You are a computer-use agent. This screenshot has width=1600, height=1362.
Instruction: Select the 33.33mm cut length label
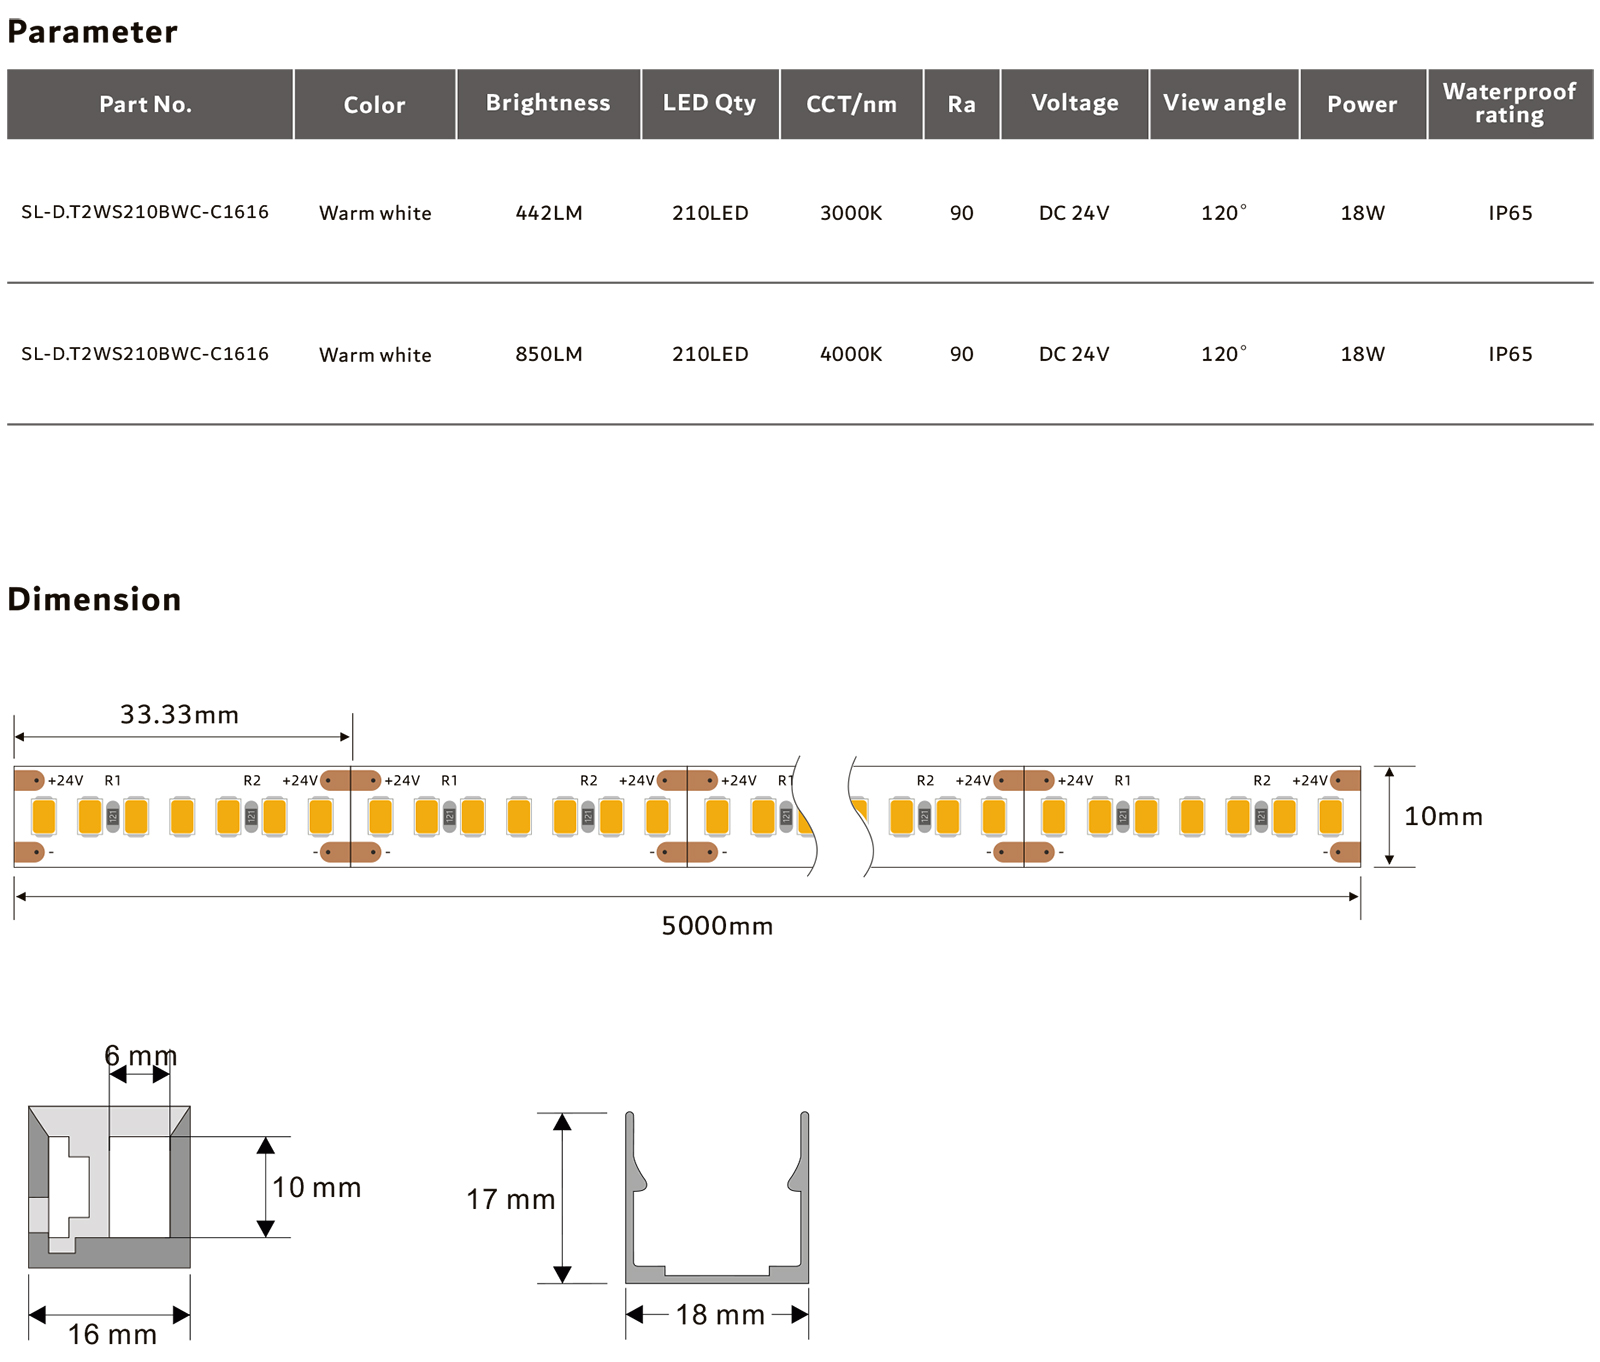[x=179, y=715]
